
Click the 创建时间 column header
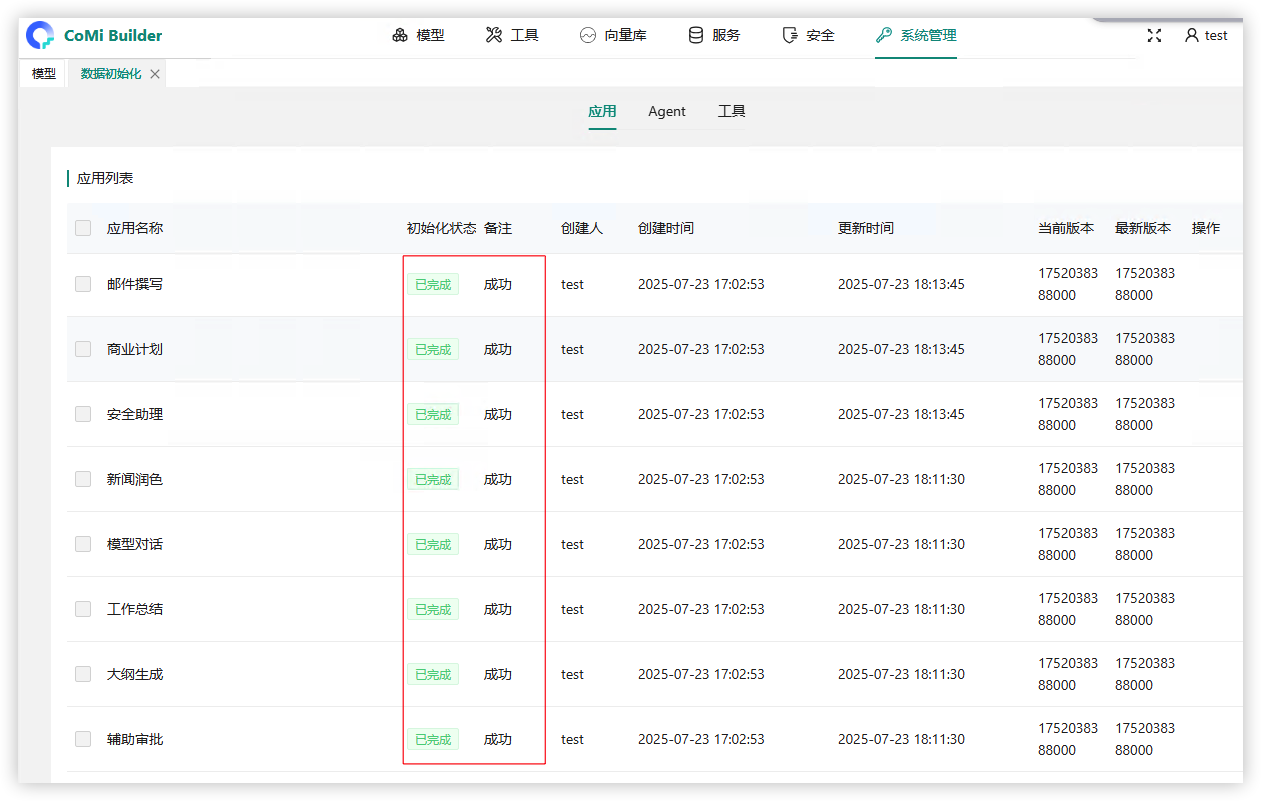tap(666, 228)
